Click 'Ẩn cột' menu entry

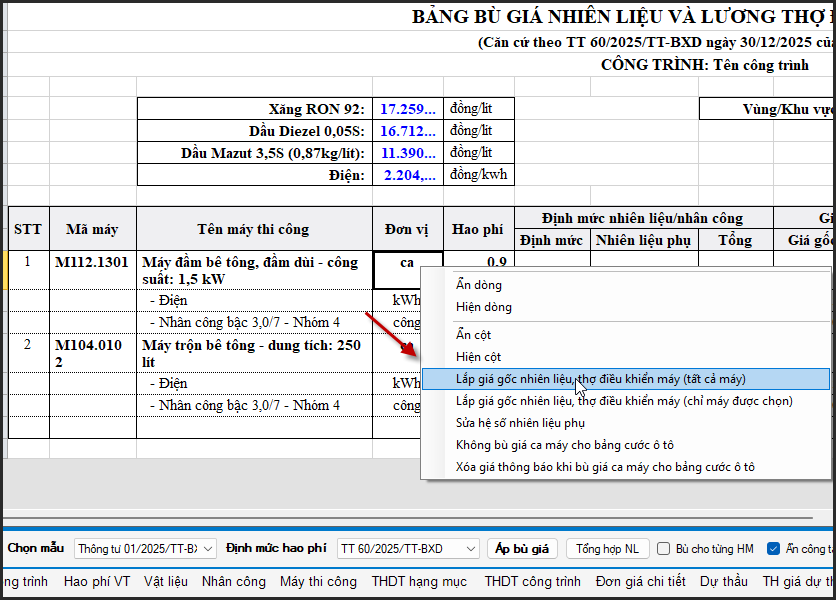click(x=473, y=335)
